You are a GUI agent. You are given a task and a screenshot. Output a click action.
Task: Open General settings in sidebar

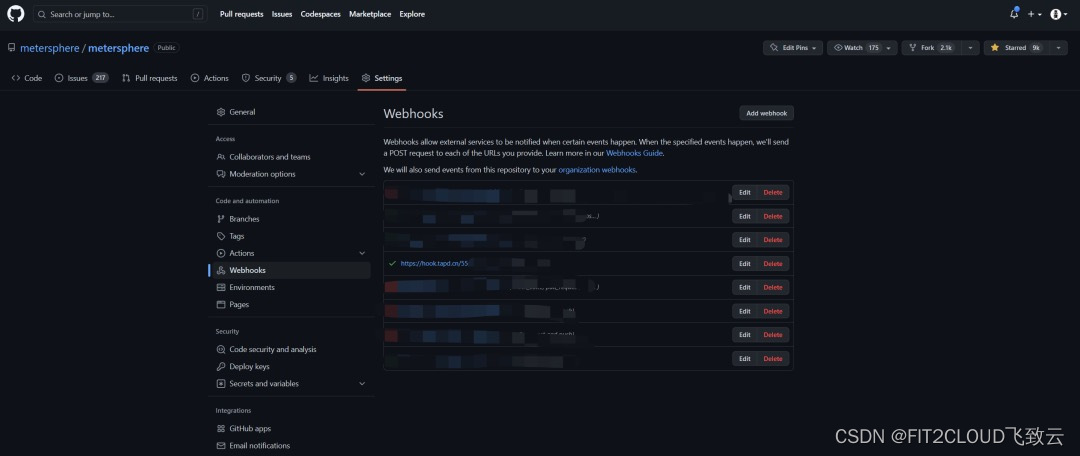click(289, 112)
